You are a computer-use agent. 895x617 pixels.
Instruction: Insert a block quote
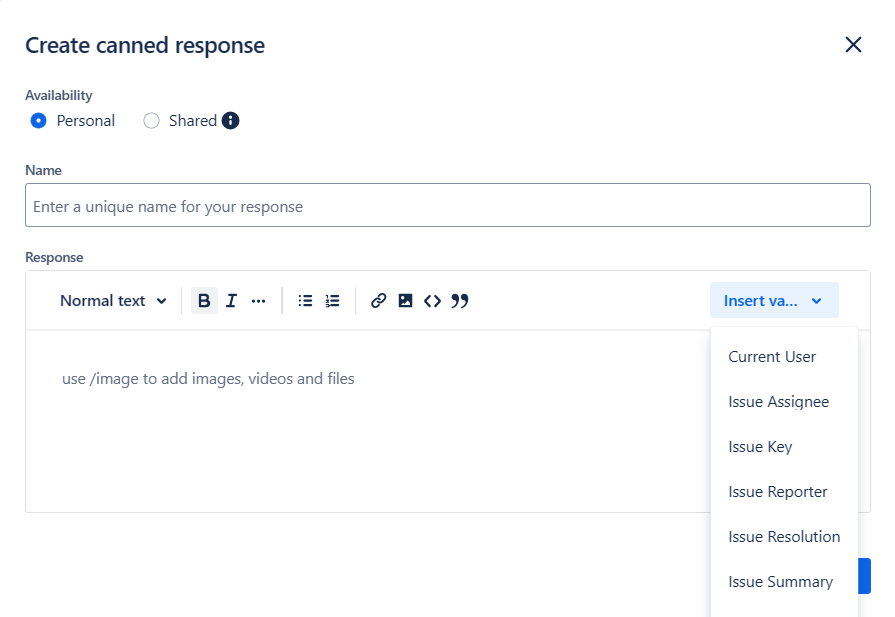coord(460,300)
